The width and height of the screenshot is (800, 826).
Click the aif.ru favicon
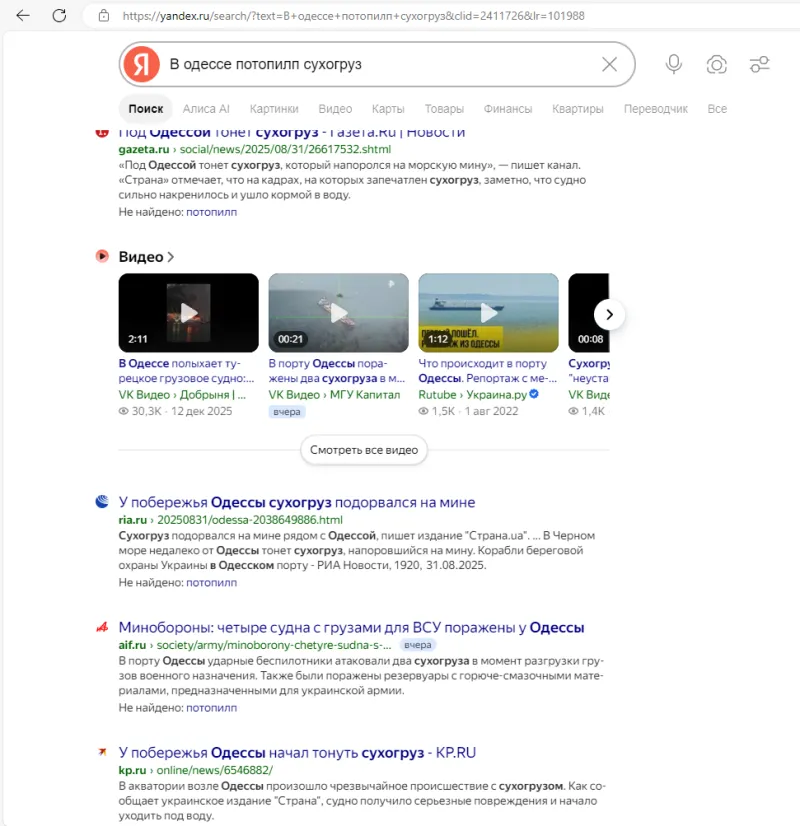tap(102, 627)
